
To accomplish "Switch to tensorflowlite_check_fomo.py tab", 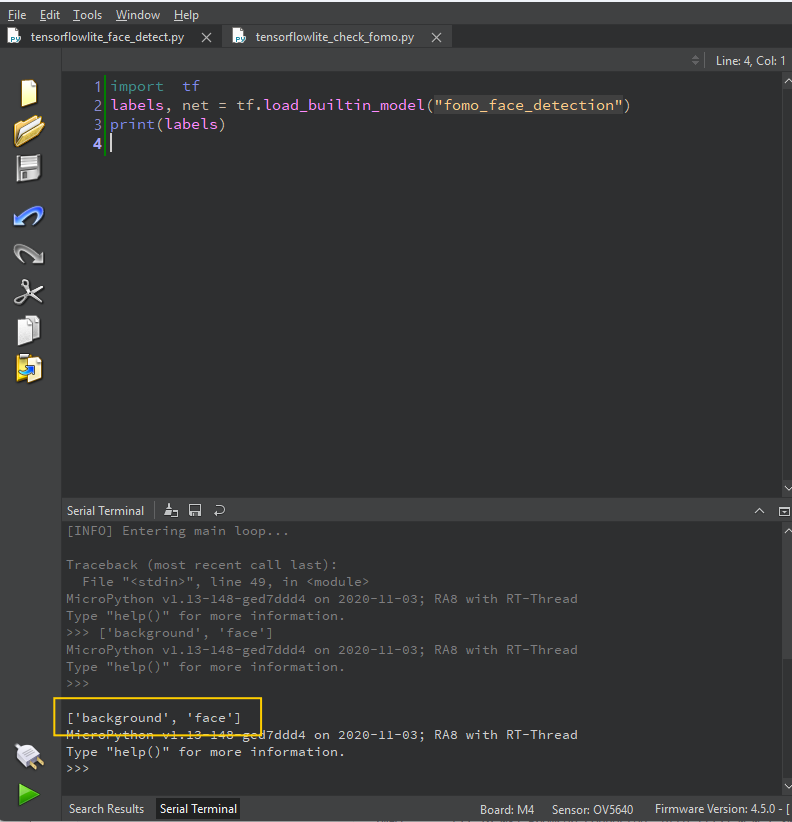I will coord(334,37).
